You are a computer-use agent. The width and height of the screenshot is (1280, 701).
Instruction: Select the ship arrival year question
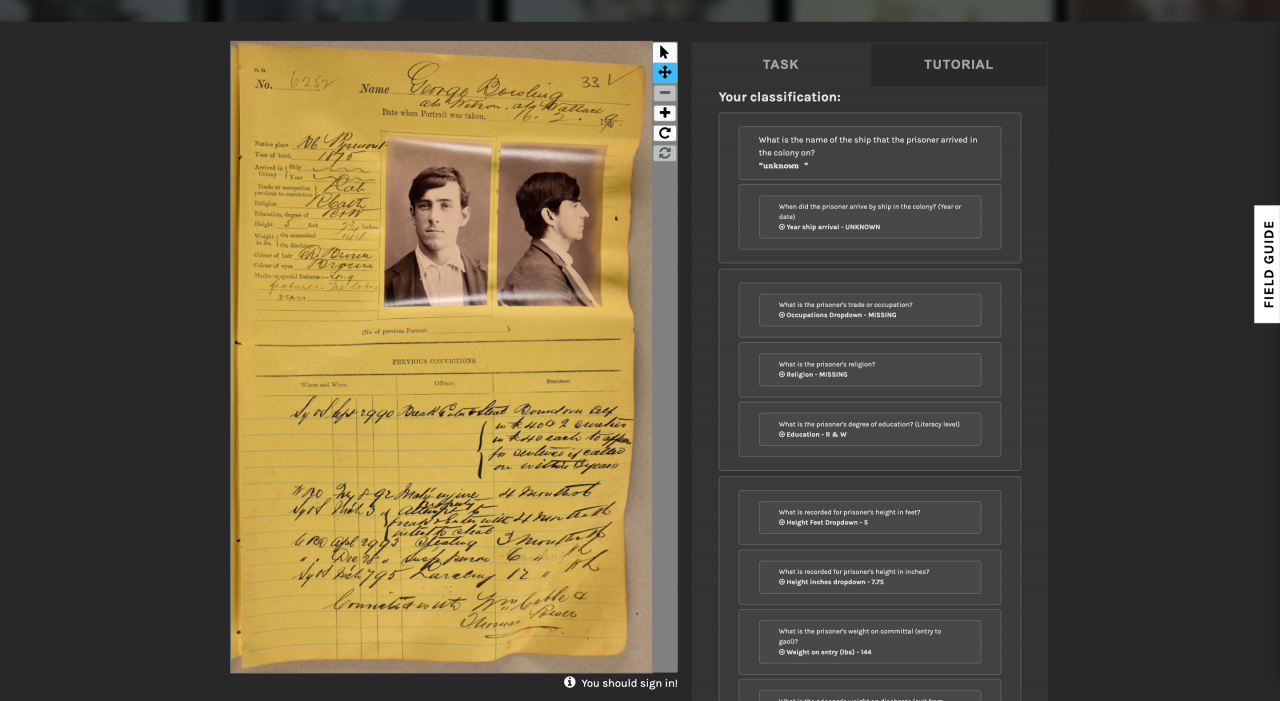tap(870, 211)
